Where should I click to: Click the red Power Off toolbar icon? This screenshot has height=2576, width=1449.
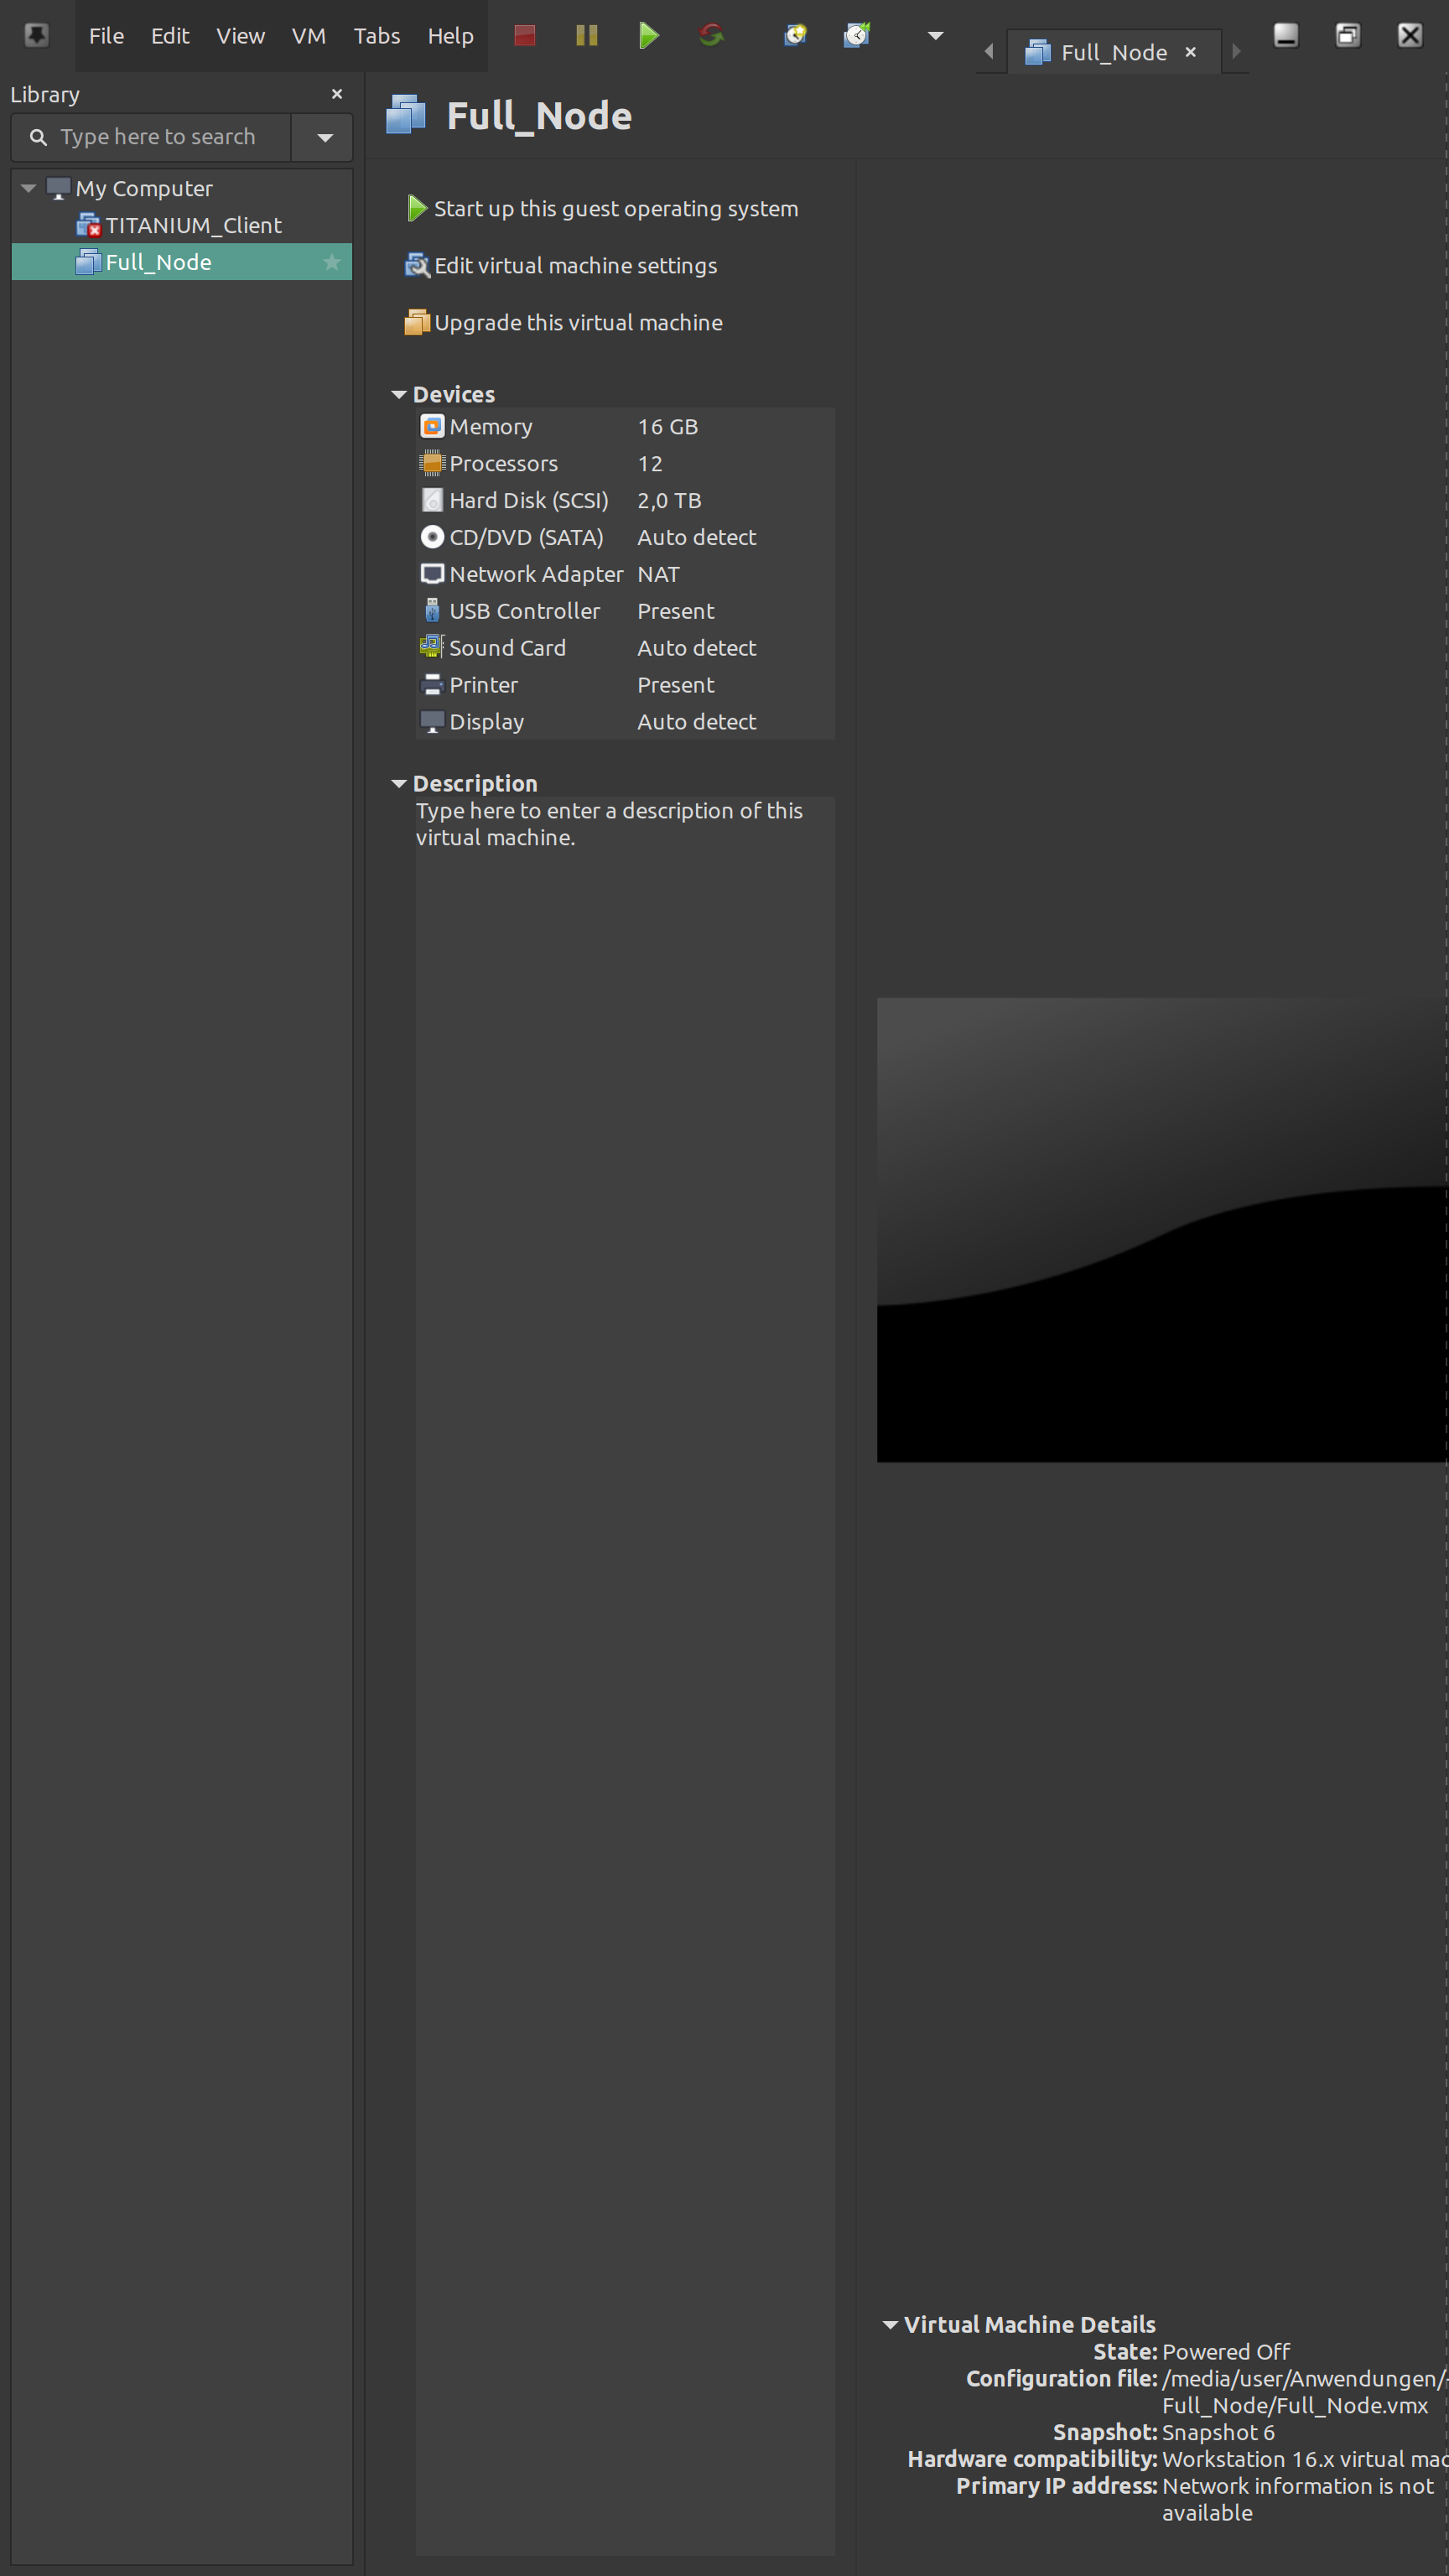coord(524,36)
